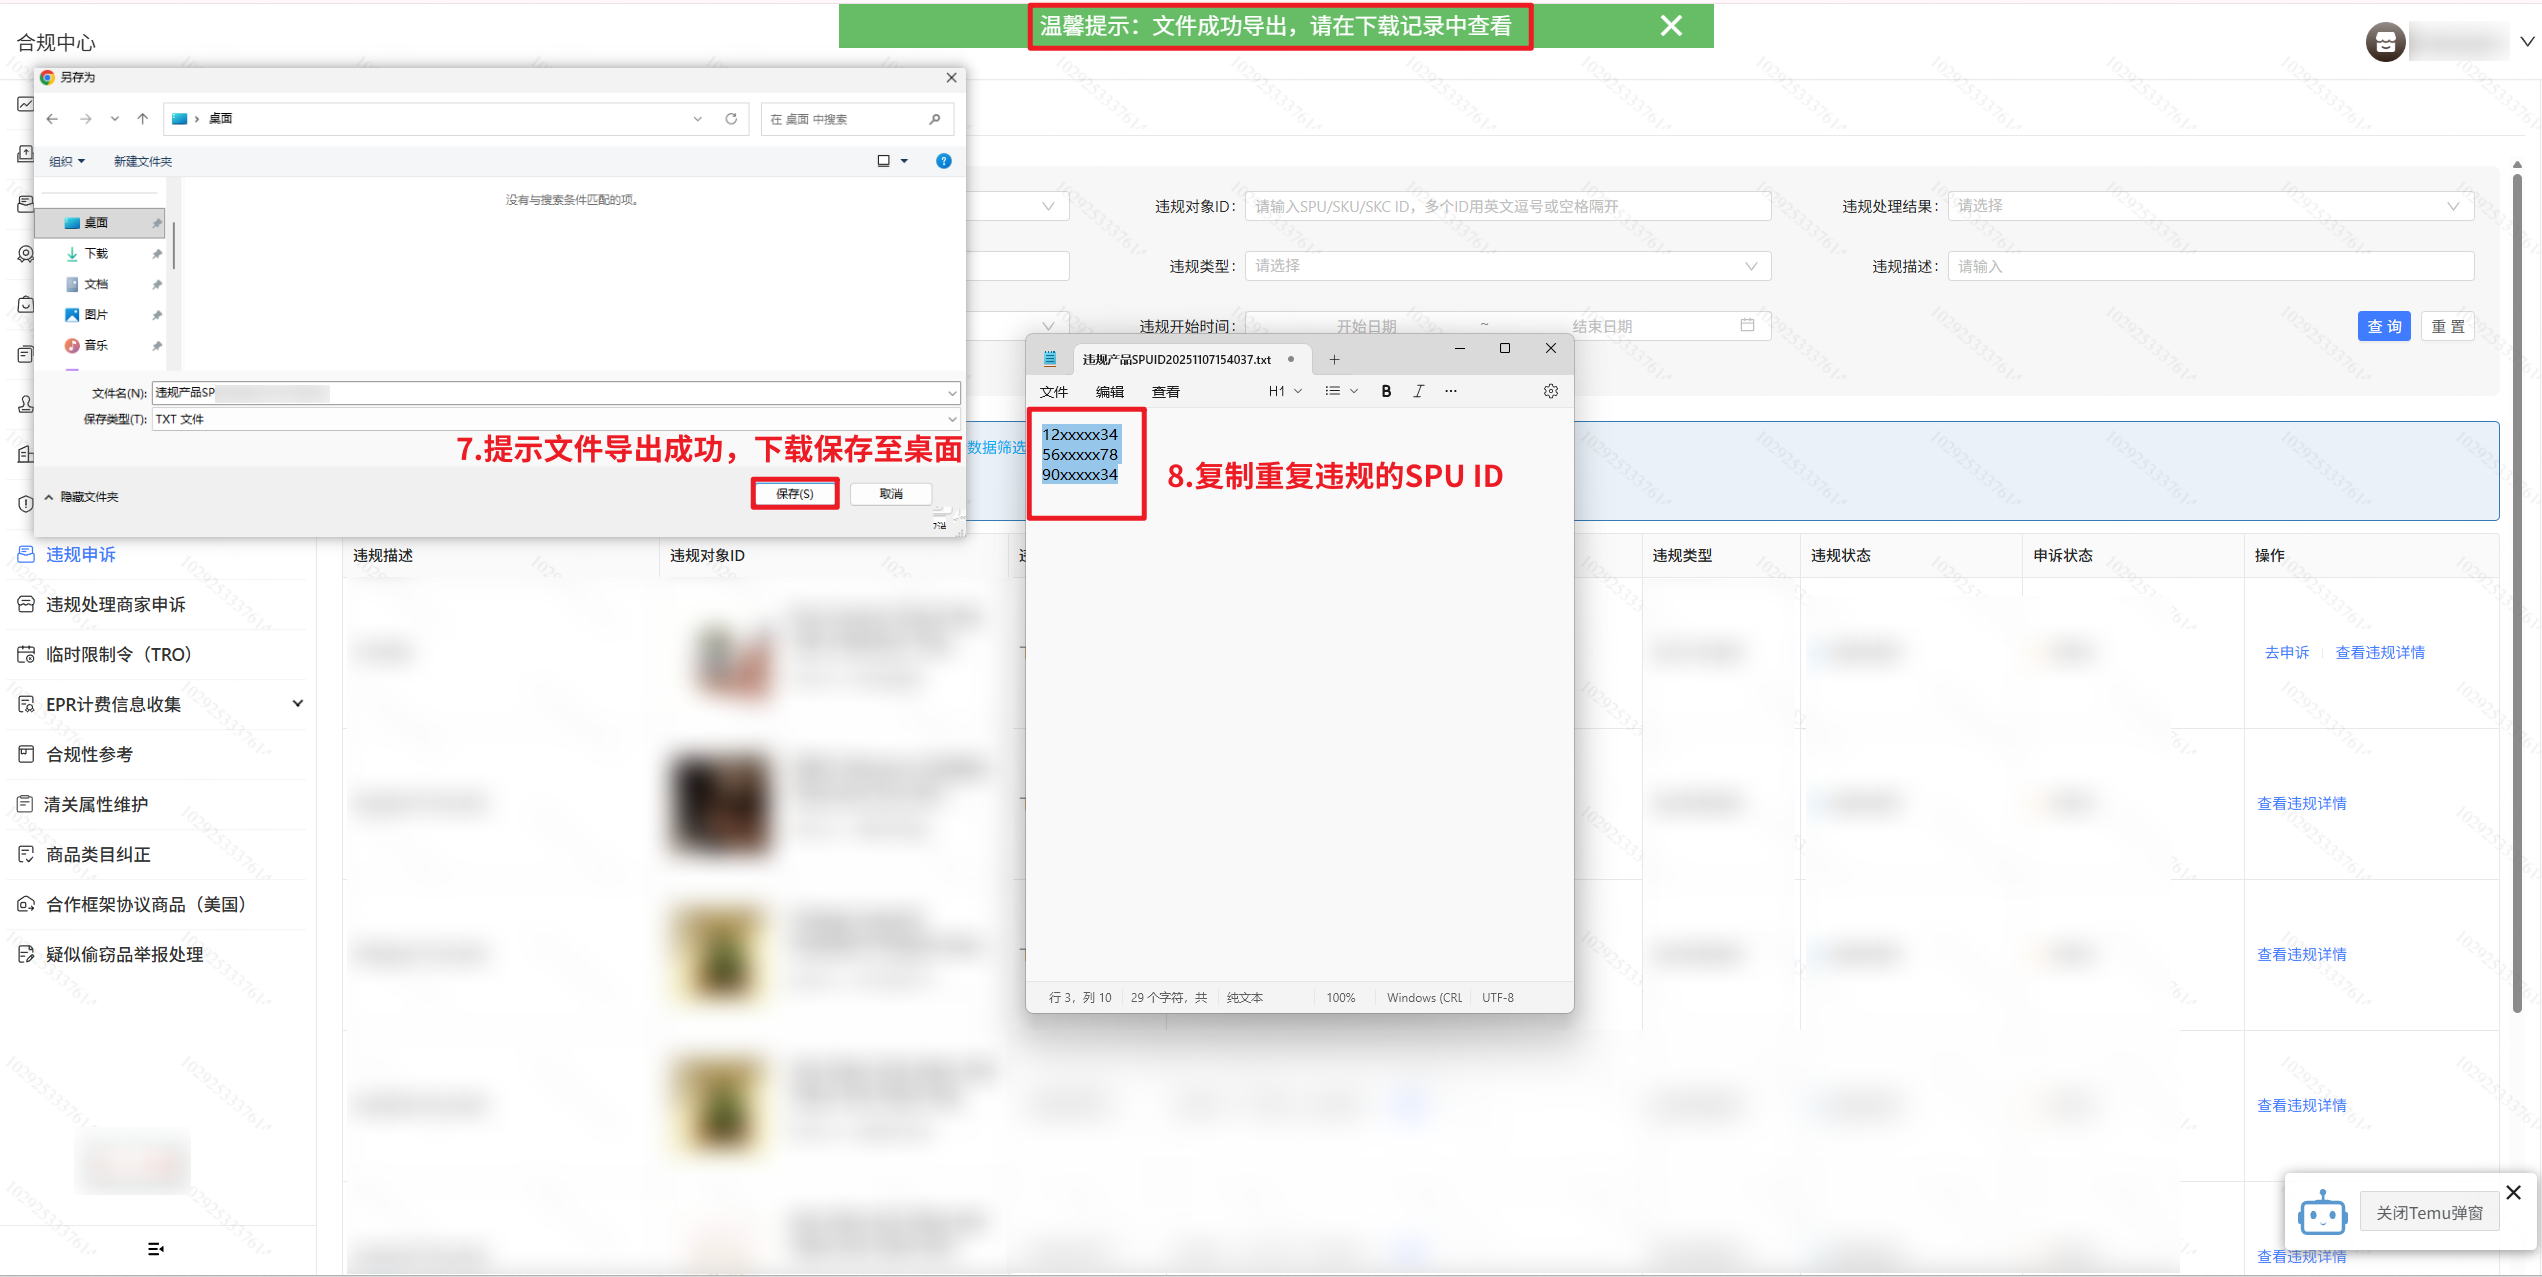Select 下载 folder in dialog sidebar
The height and width of the screenshot is (1277, 2542).
[96, 254]
